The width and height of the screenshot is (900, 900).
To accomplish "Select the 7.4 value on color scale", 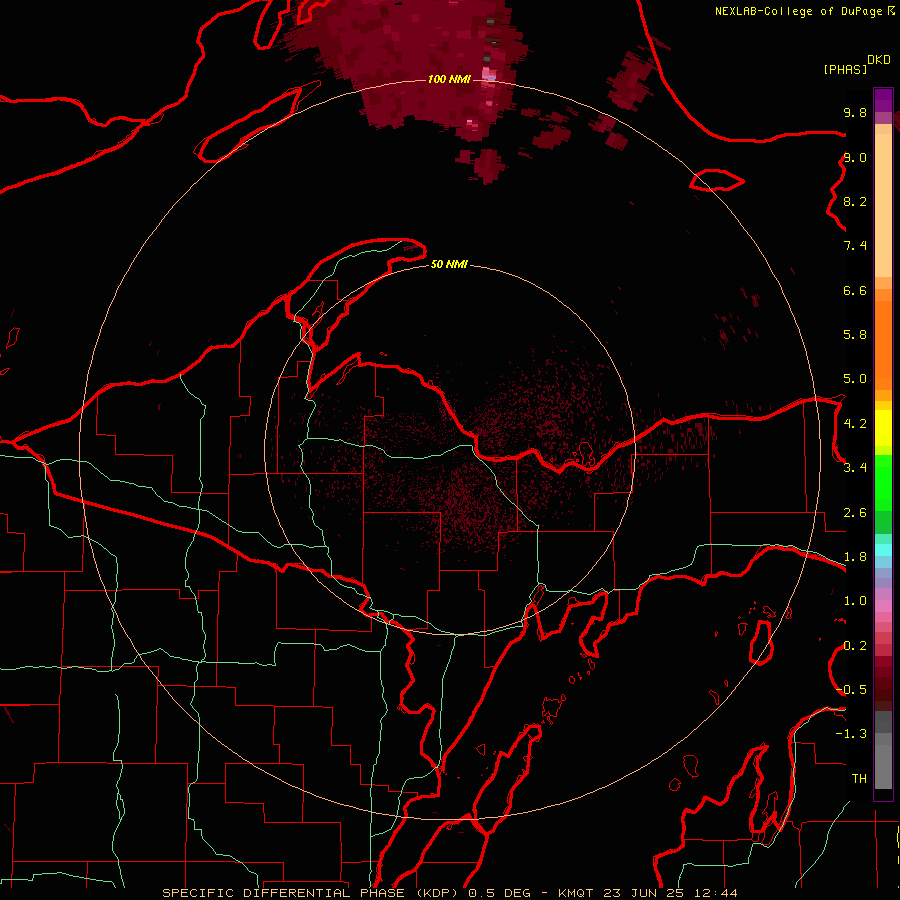I will coord(855,246).
